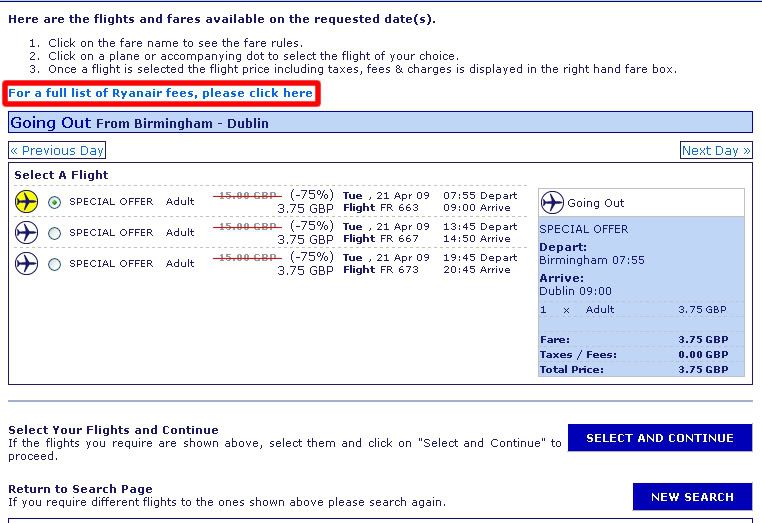Image resolution: width=762 pixels, height=523 pixels.
Task: Open fare rules for FR 673 SPECIAL OFFER
Action: 111,263
